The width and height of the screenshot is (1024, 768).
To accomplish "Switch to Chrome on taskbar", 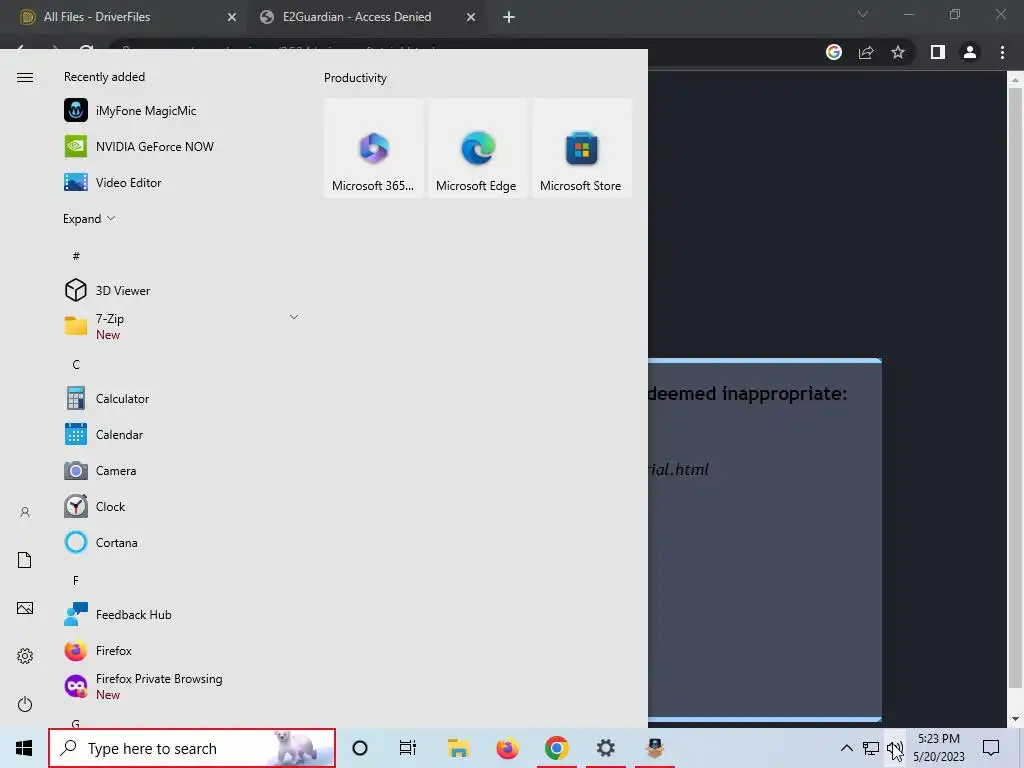I will tap(556, 748).
